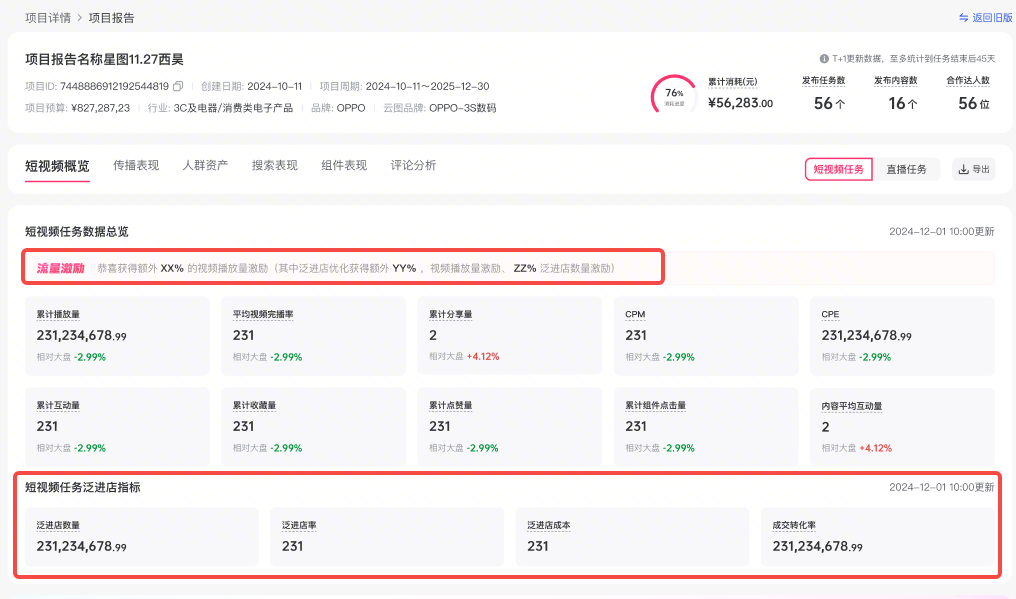Click the 累计组件点击量 metric label
1016x599 pixels.
pyautogui.click(x=655, y=406)
